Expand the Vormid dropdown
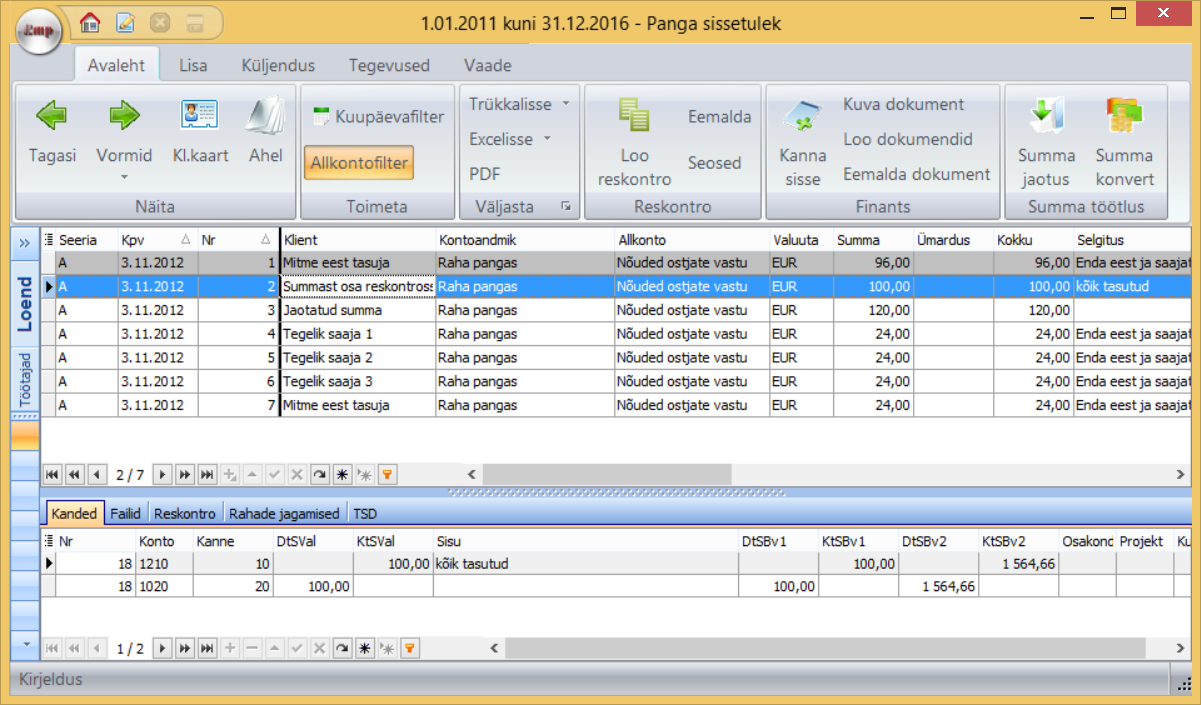1201x705 pixels. click(x=124, y=177)
